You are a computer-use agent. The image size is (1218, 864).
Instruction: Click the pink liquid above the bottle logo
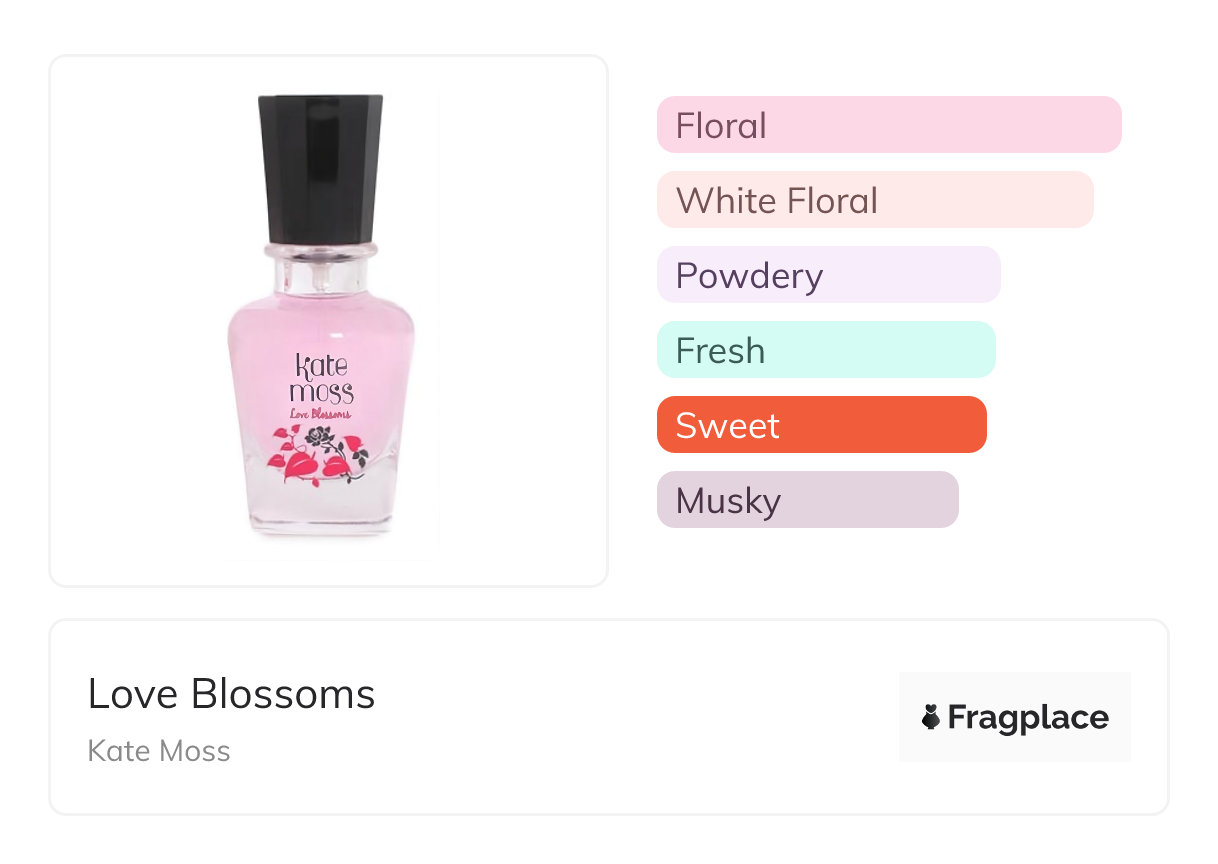(321, 325)
